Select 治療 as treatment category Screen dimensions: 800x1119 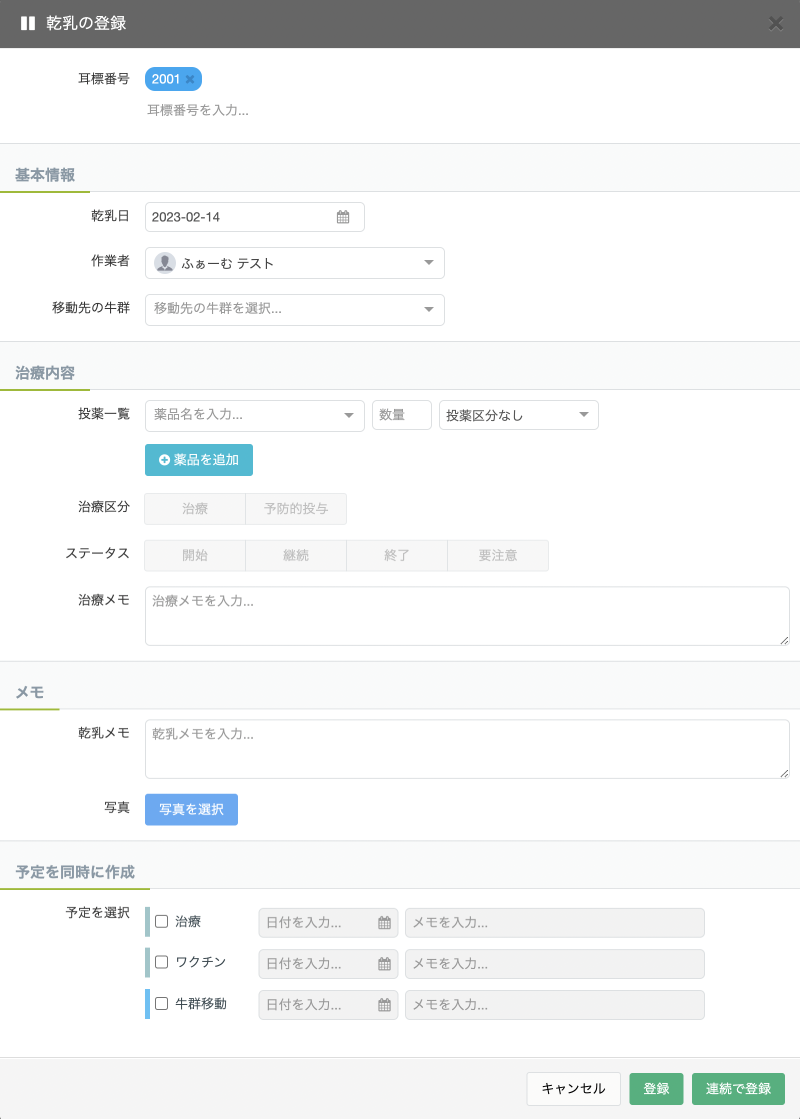(x=195, y=509)
